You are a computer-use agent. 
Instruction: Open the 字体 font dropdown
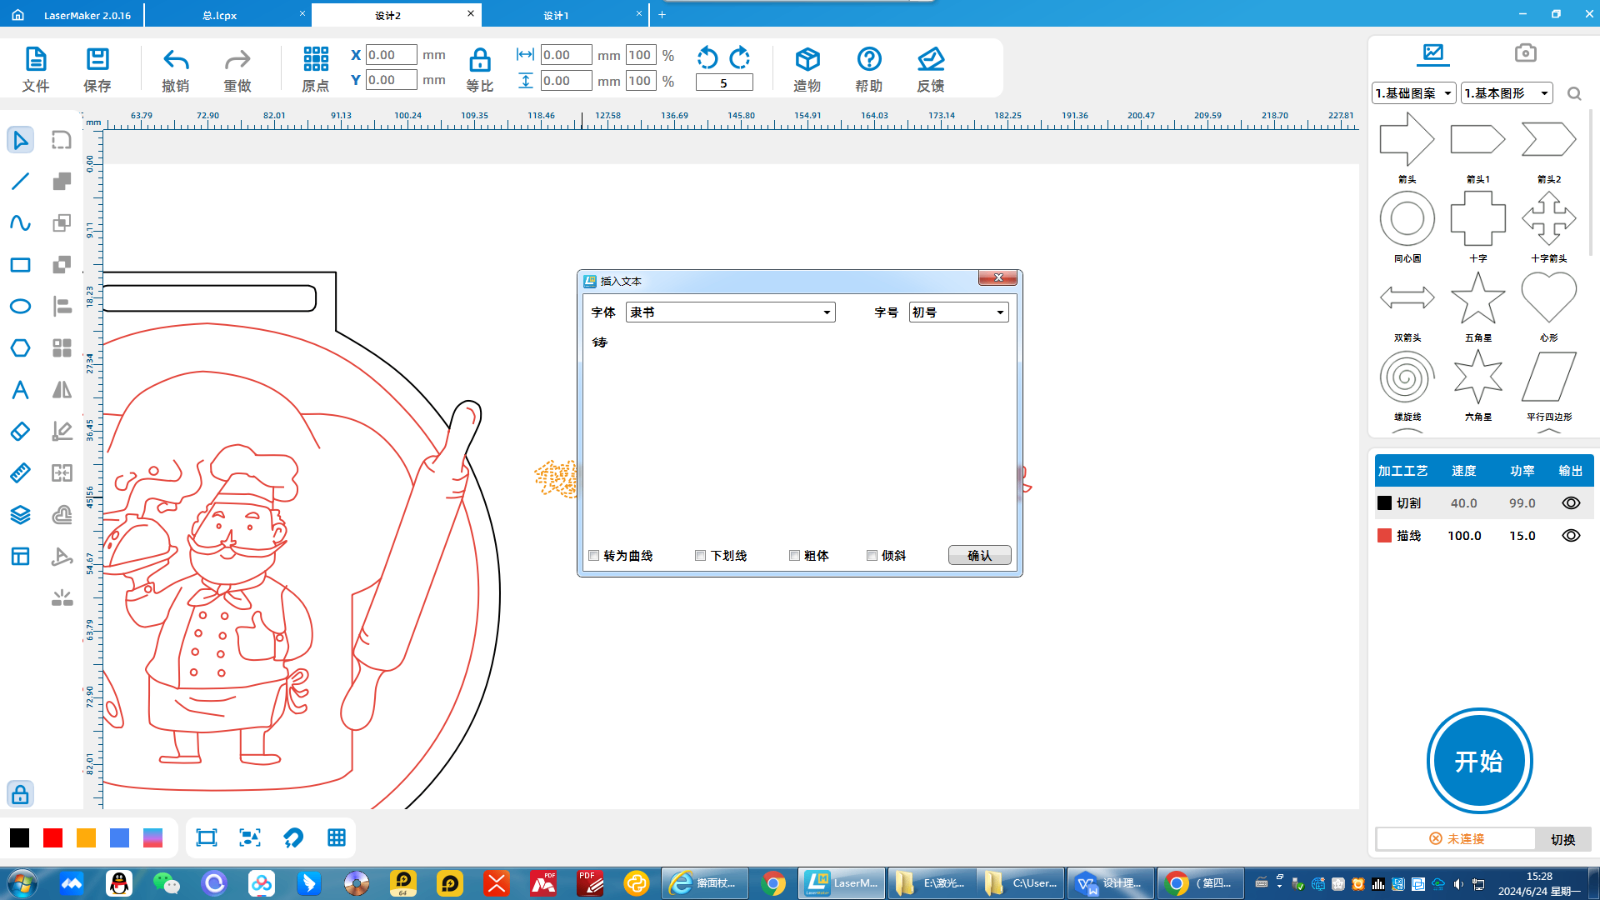click(x=730, y=312)
